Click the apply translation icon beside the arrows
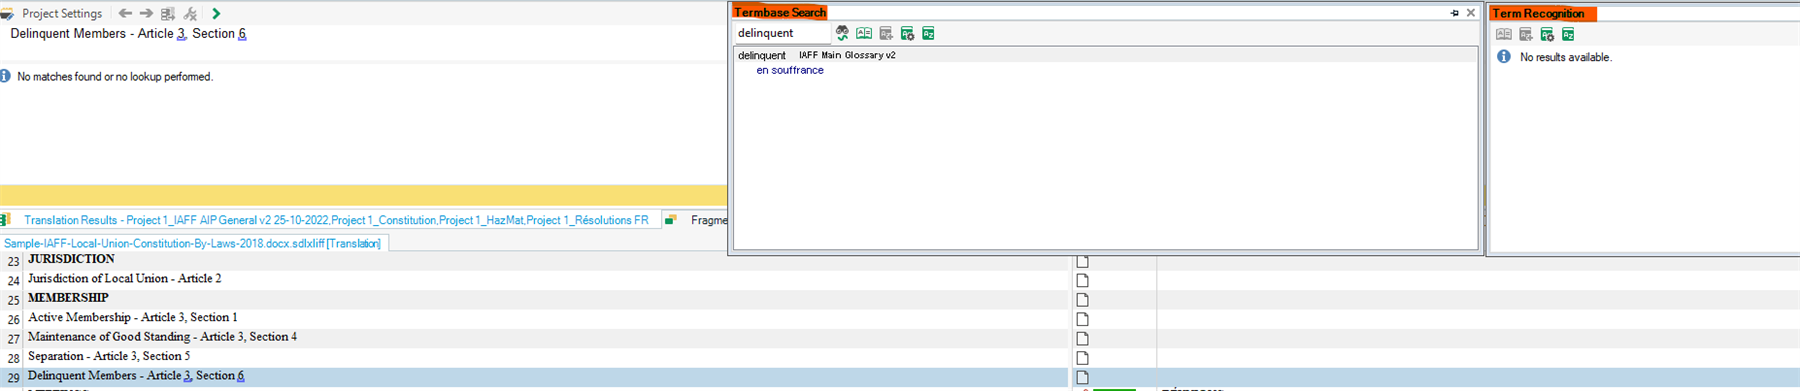 click(x=168, y=13)
